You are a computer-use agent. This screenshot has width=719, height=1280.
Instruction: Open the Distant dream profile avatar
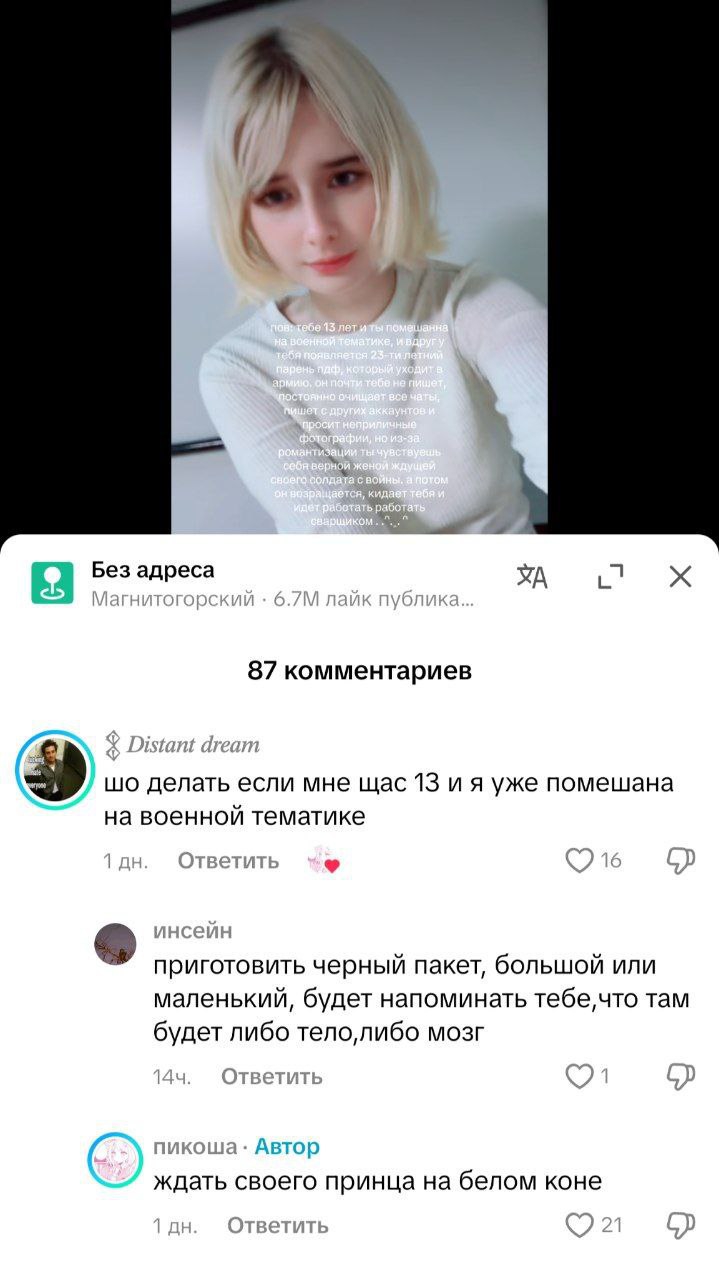55,769
